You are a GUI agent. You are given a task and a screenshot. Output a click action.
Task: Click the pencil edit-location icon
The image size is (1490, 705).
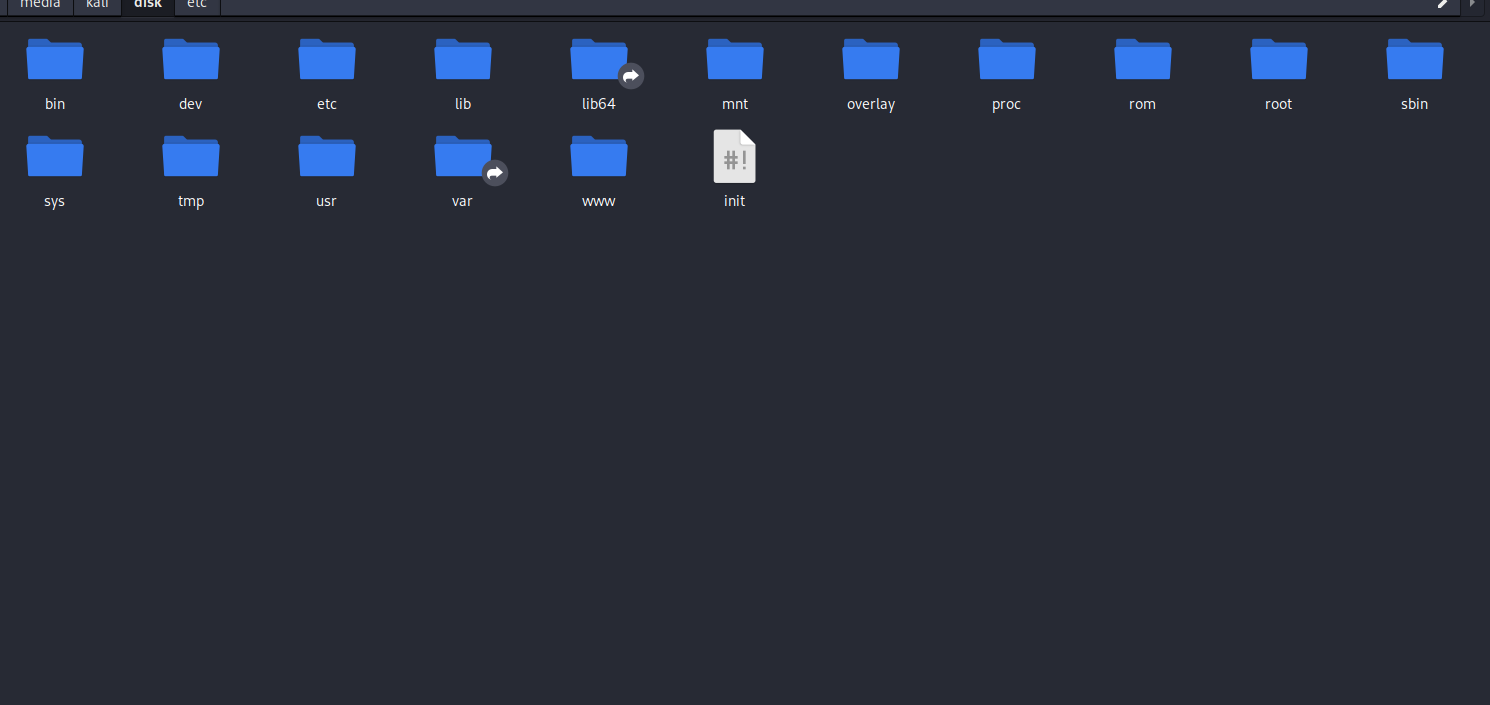1443,5
